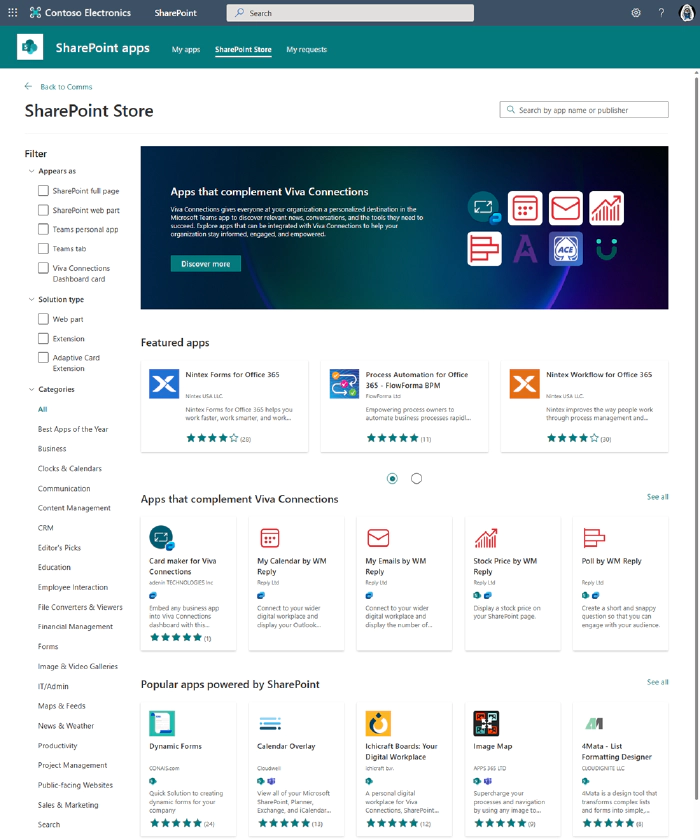Select the Forms category

coord(48,647)
